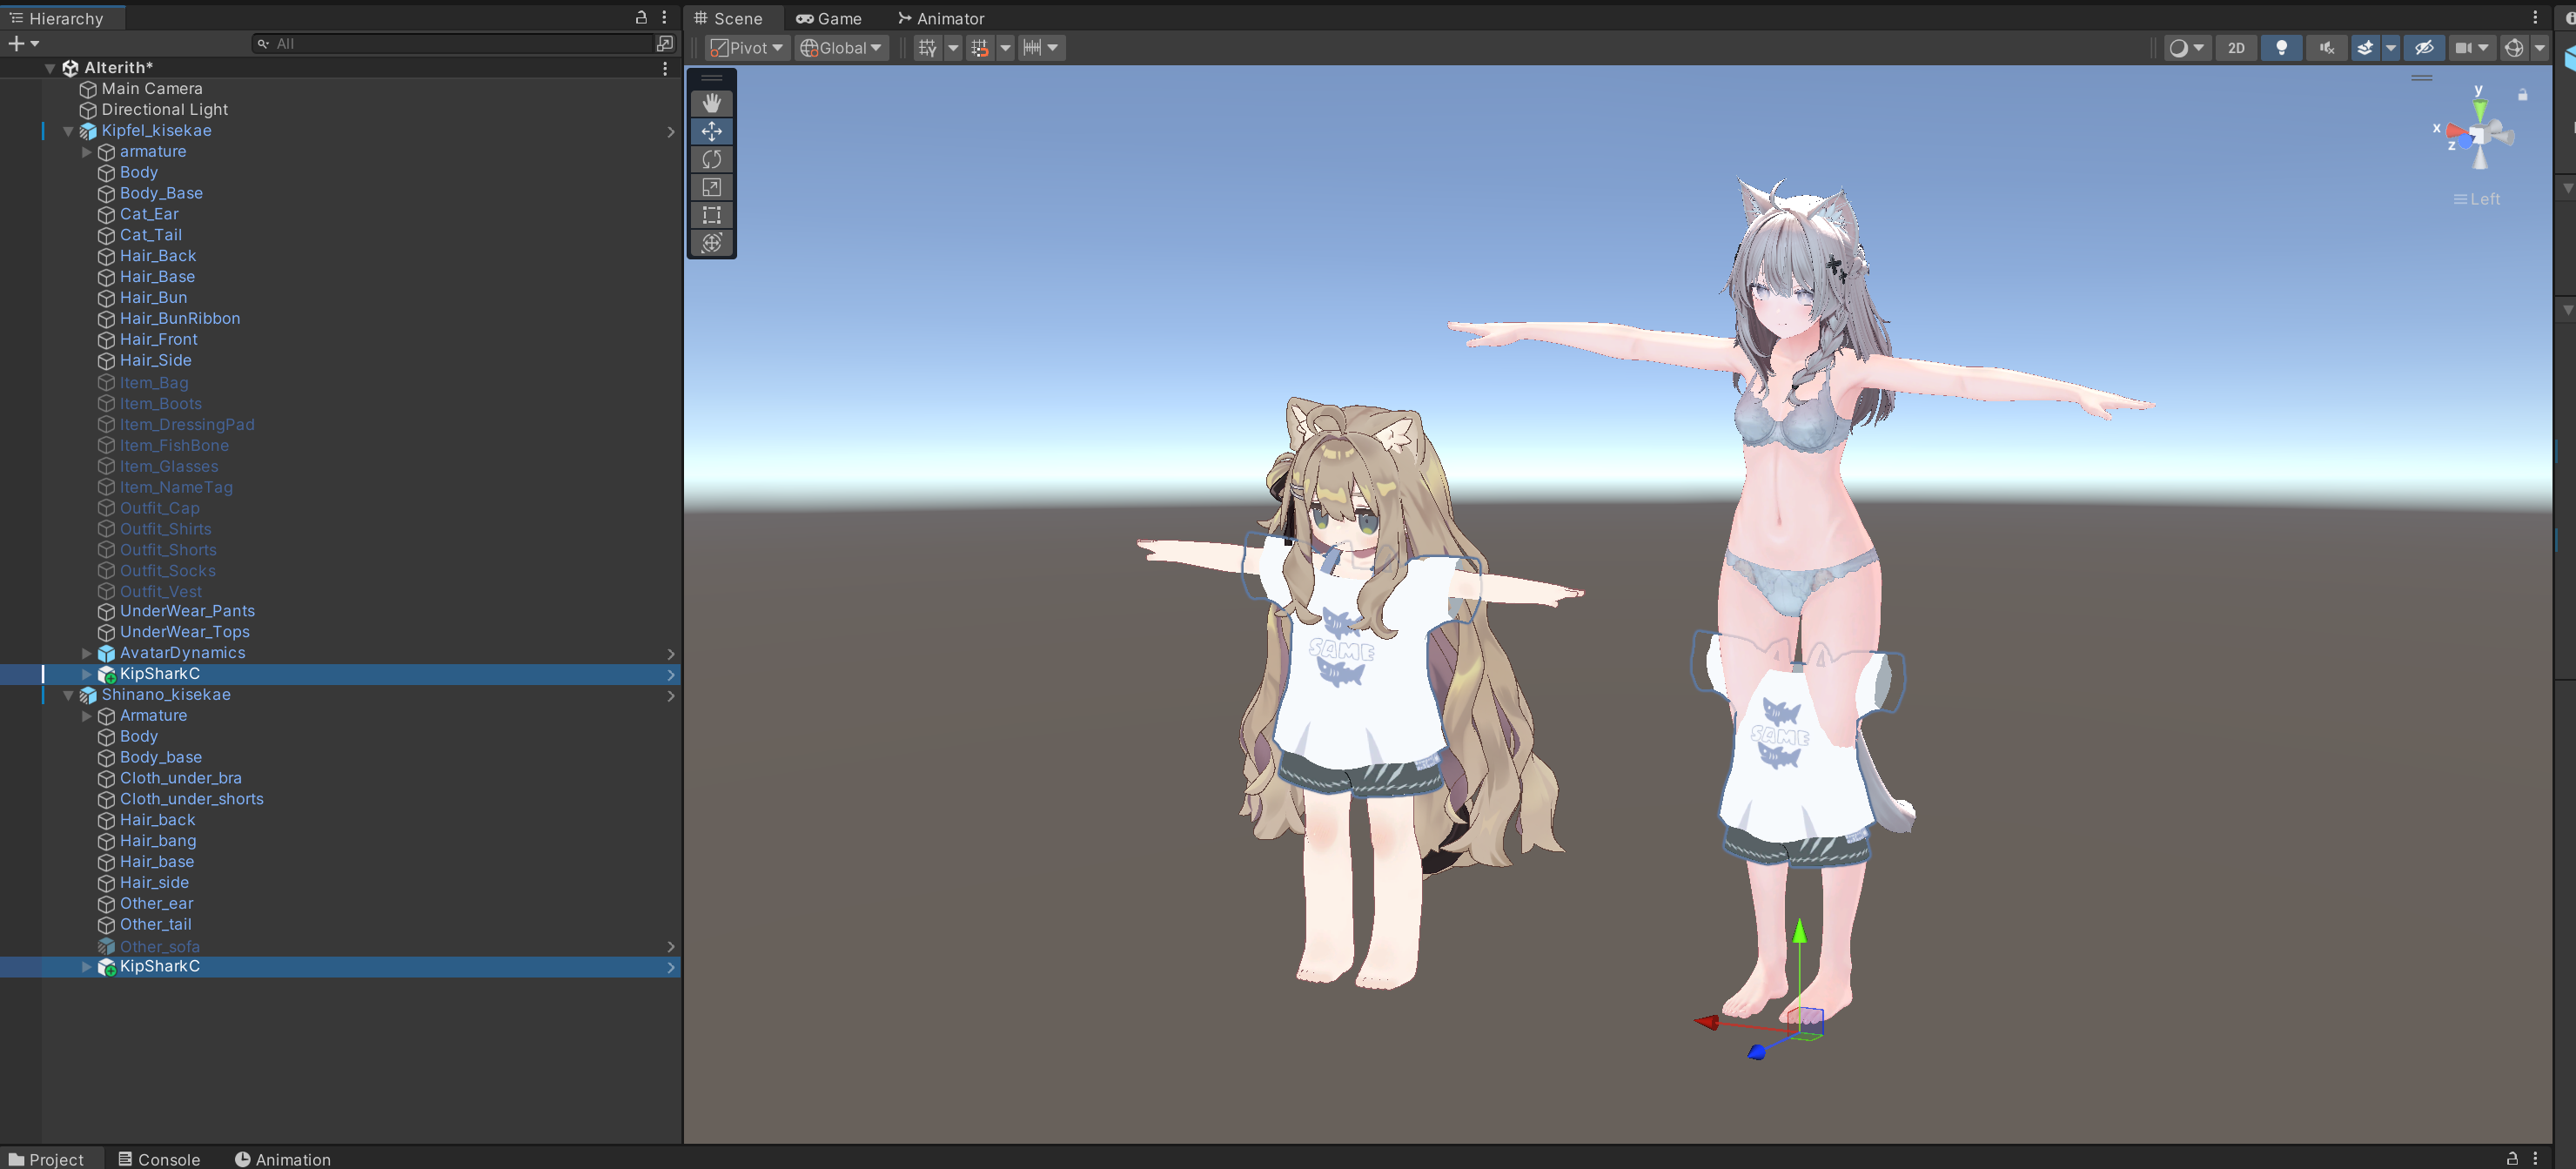Select Directional Light in Hierarchy
The image size is (2576, 1169).
[164, 110]
